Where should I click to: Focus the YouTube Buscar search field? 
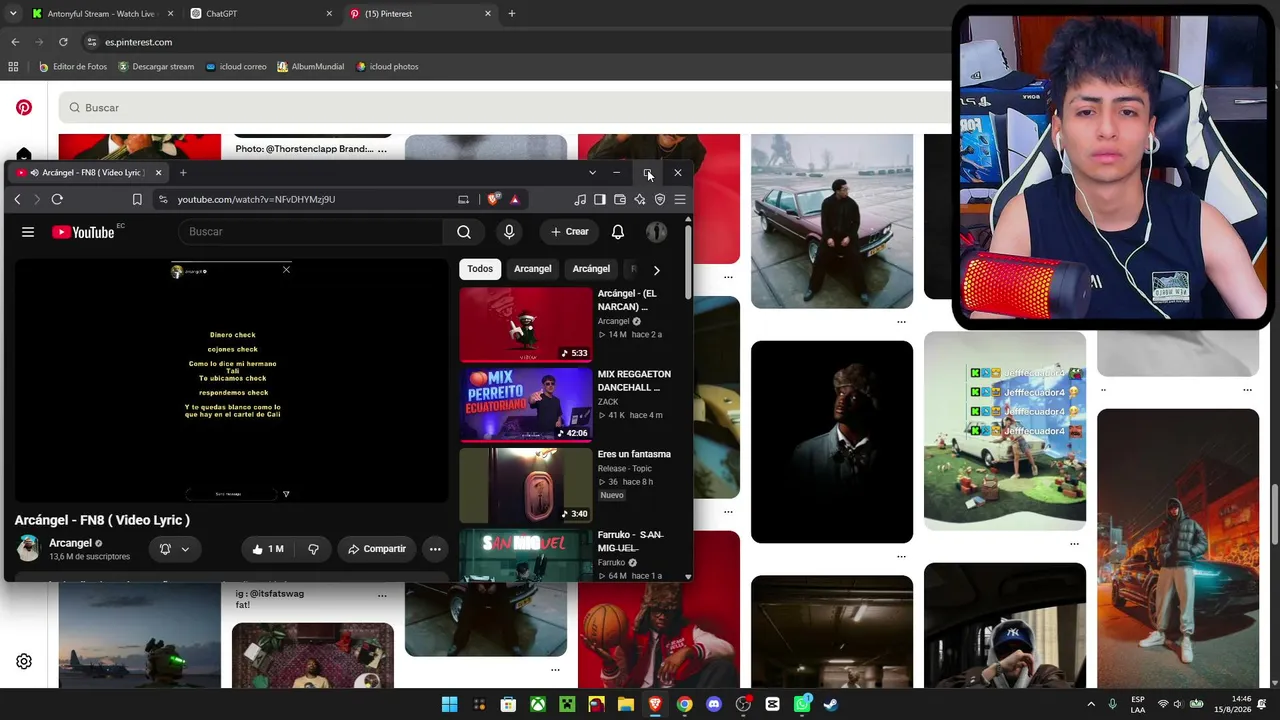pos(310,232)
